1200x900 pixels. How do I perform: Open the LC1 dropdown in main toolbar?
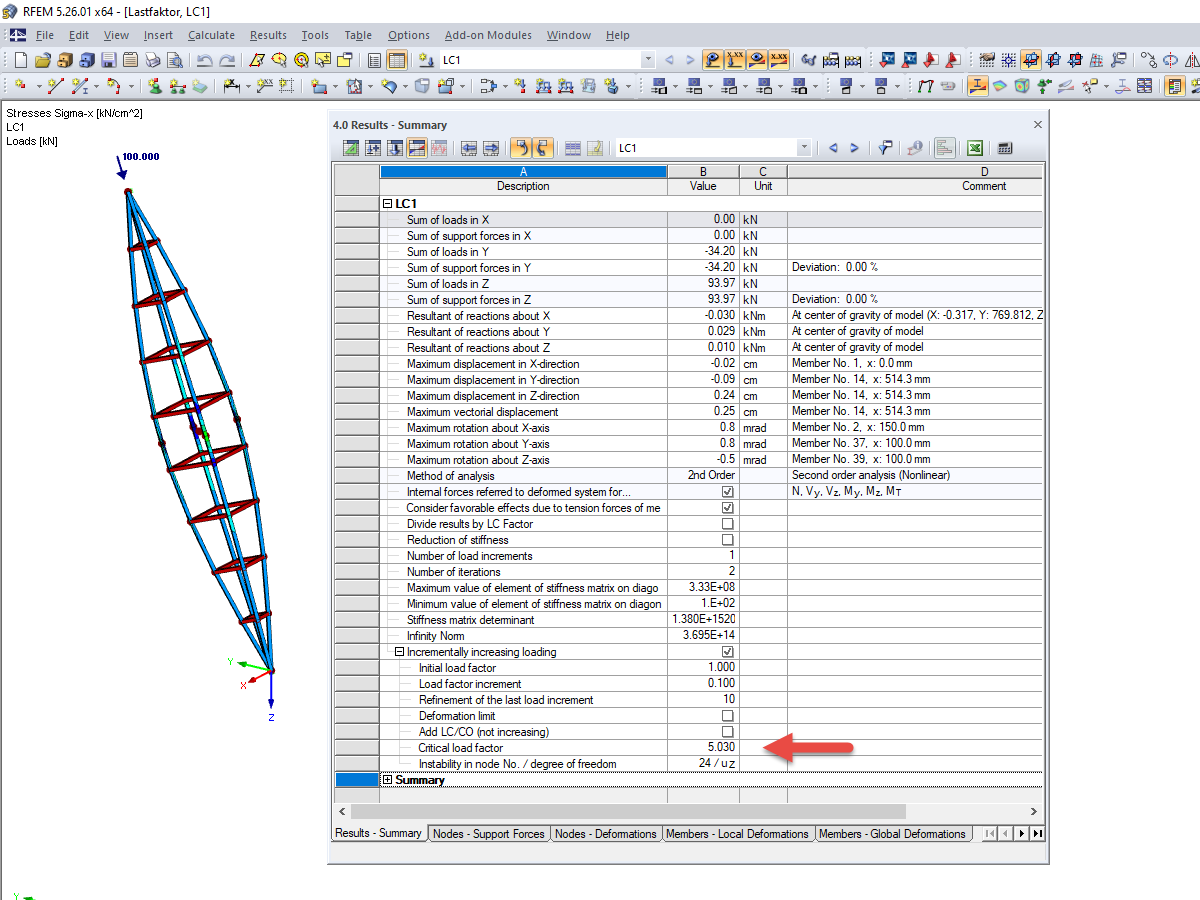pyautogui.click(x=648, y=60)
